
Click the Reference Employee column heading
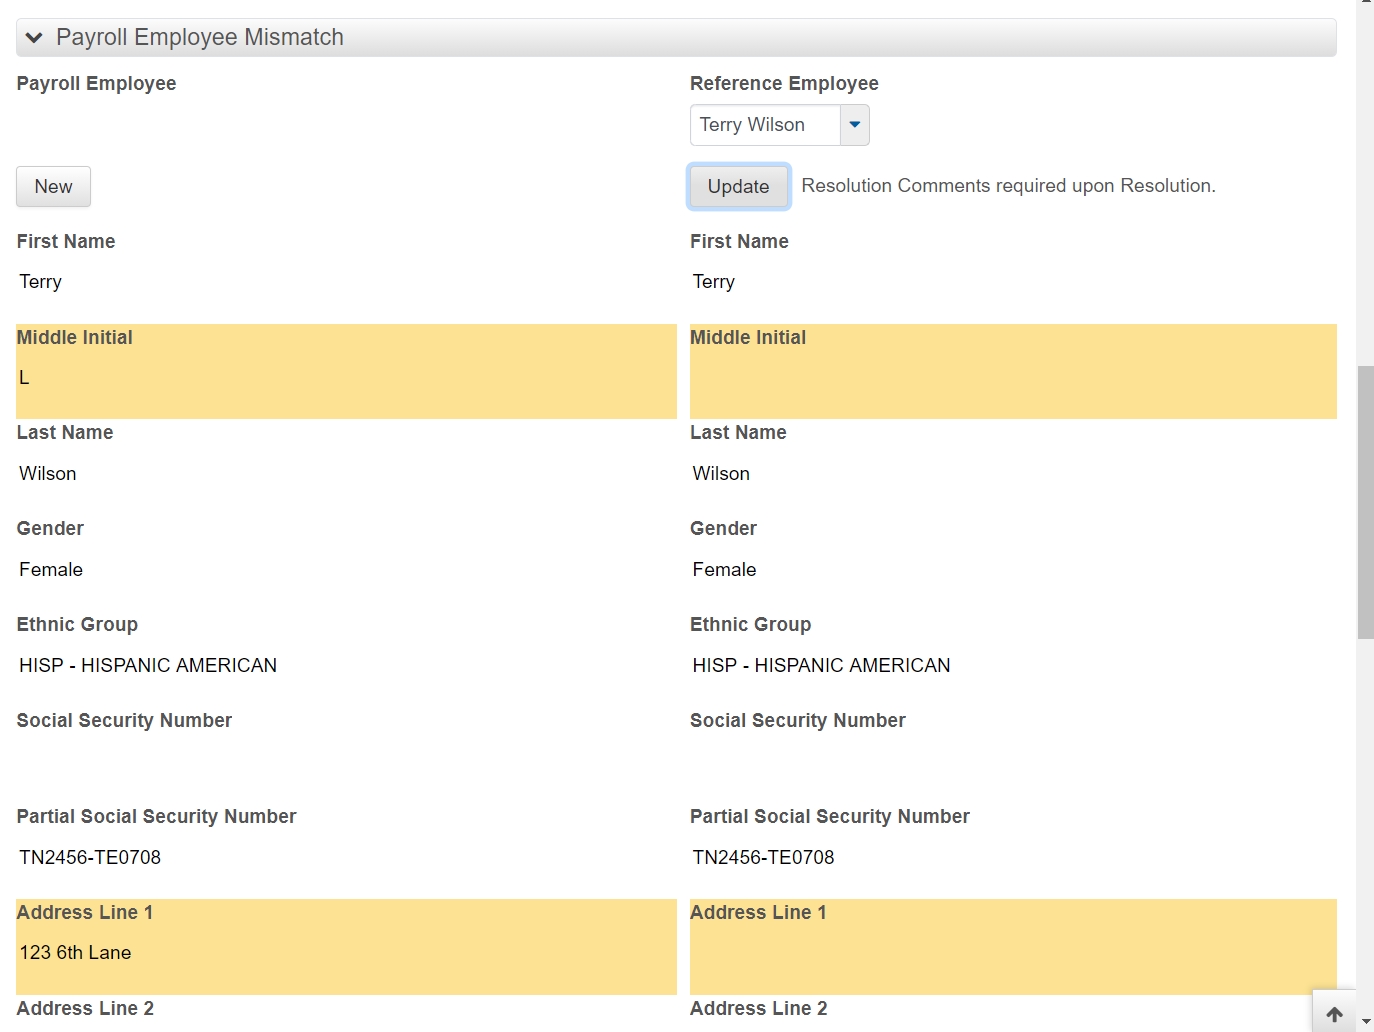coord(784,84)
